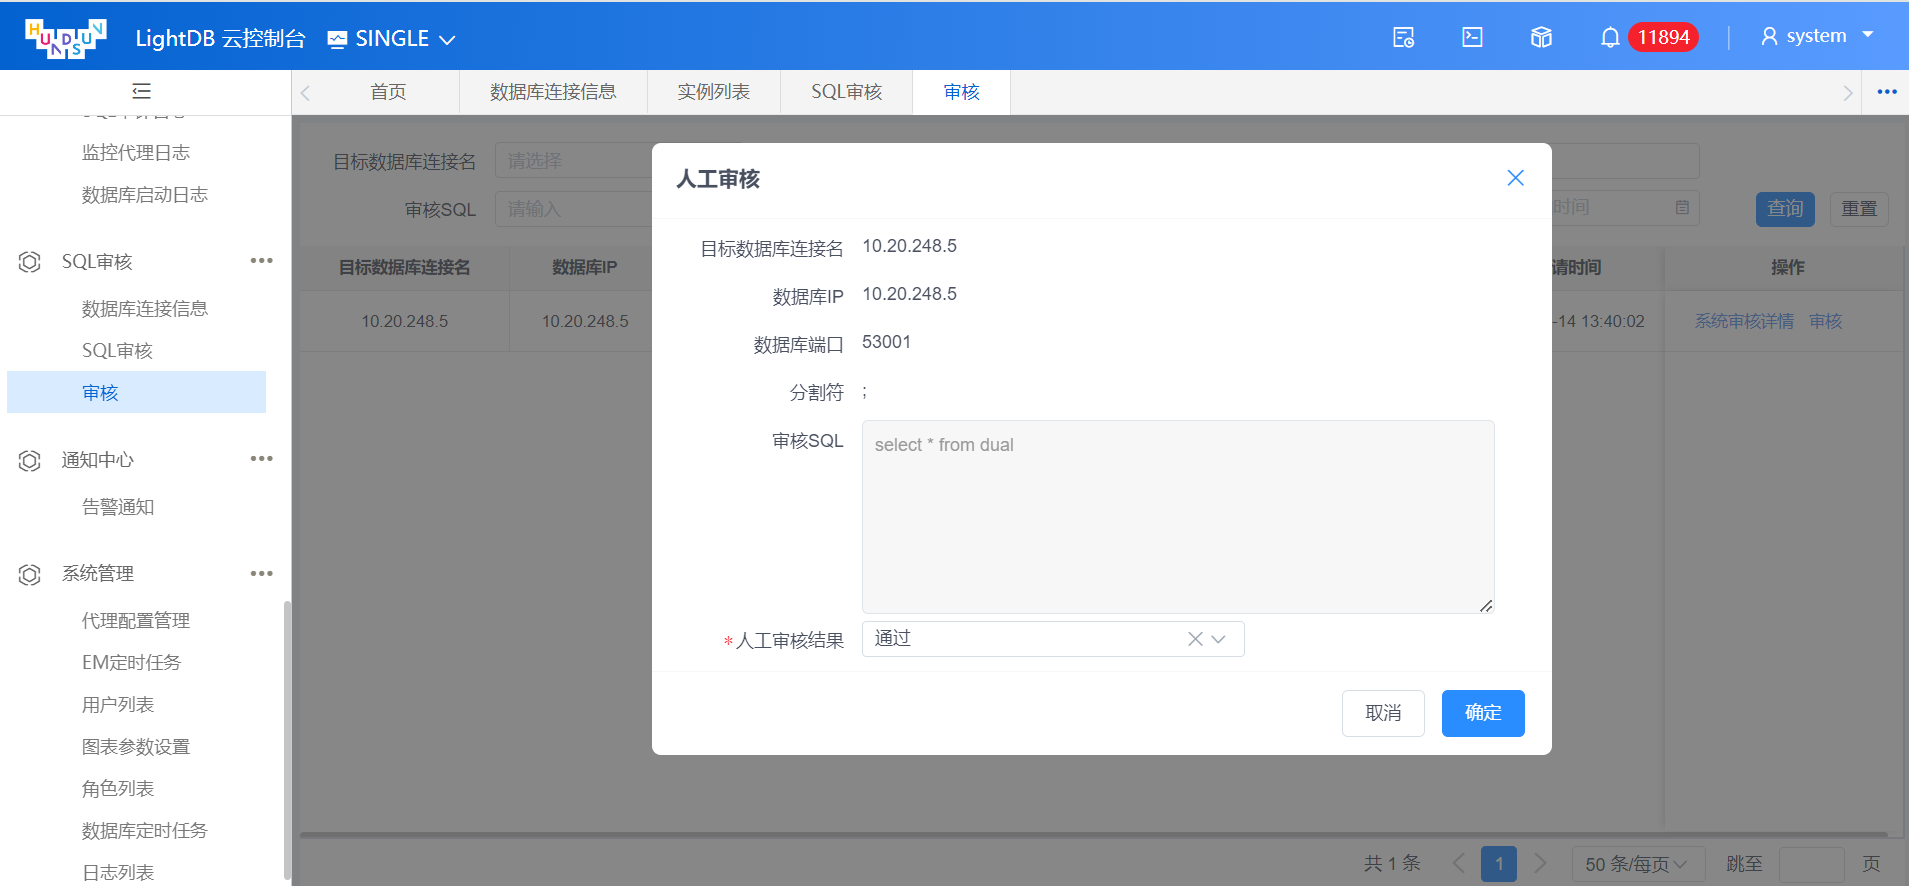The height and width of the screenshot is (886, 1909).
Task: Click the 取消 button in dialog
Action: coord(1383,713)
